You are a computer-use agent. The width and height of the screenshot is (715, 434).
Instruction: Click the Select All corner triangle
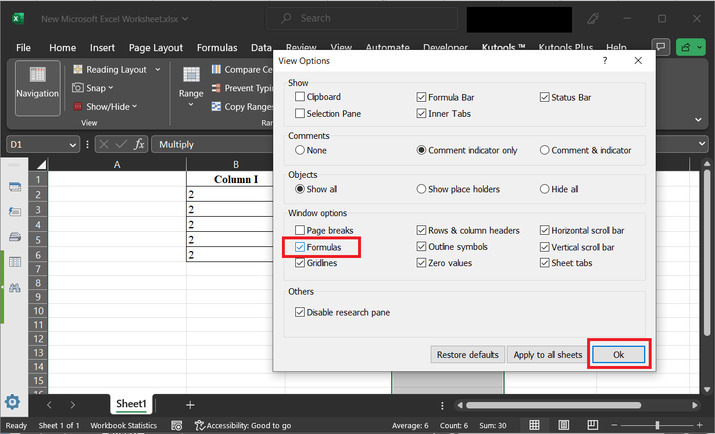pos(41,164)
